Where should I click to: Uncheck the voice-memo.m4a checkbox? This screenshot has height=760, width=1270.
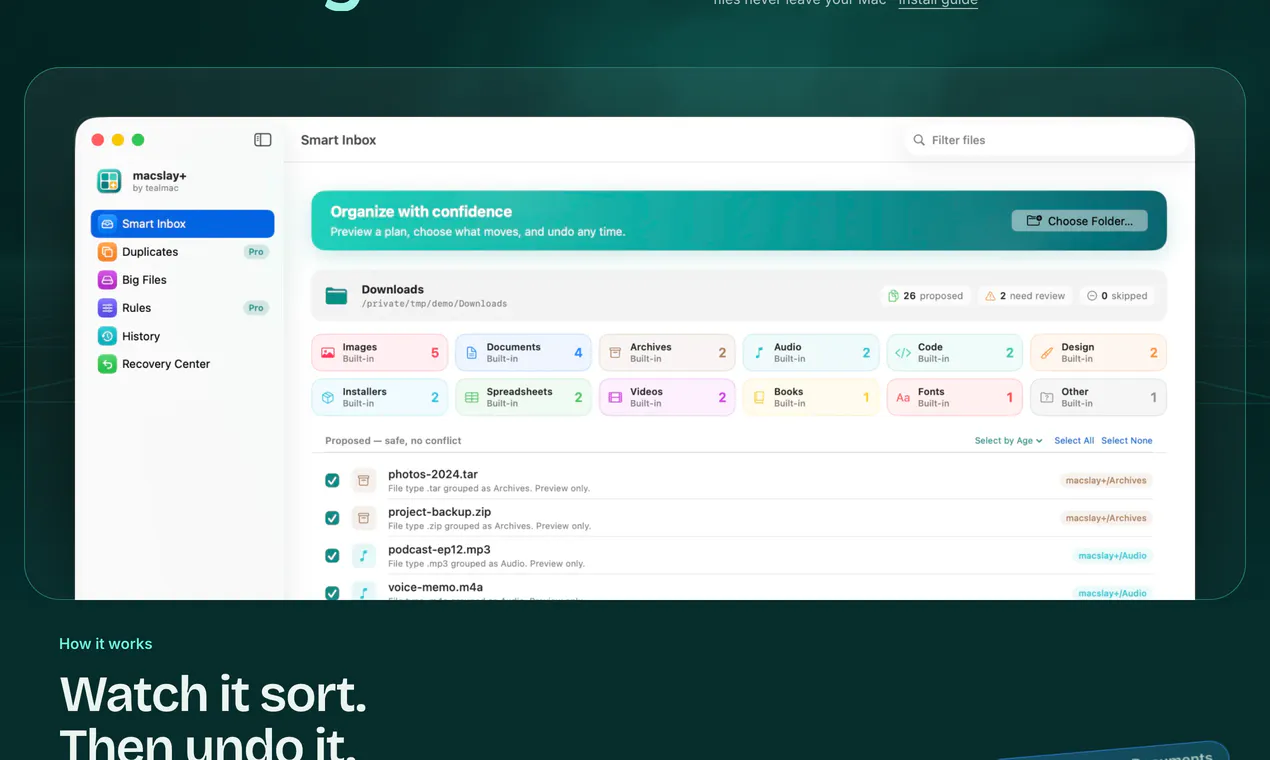[x=332, y=593]
